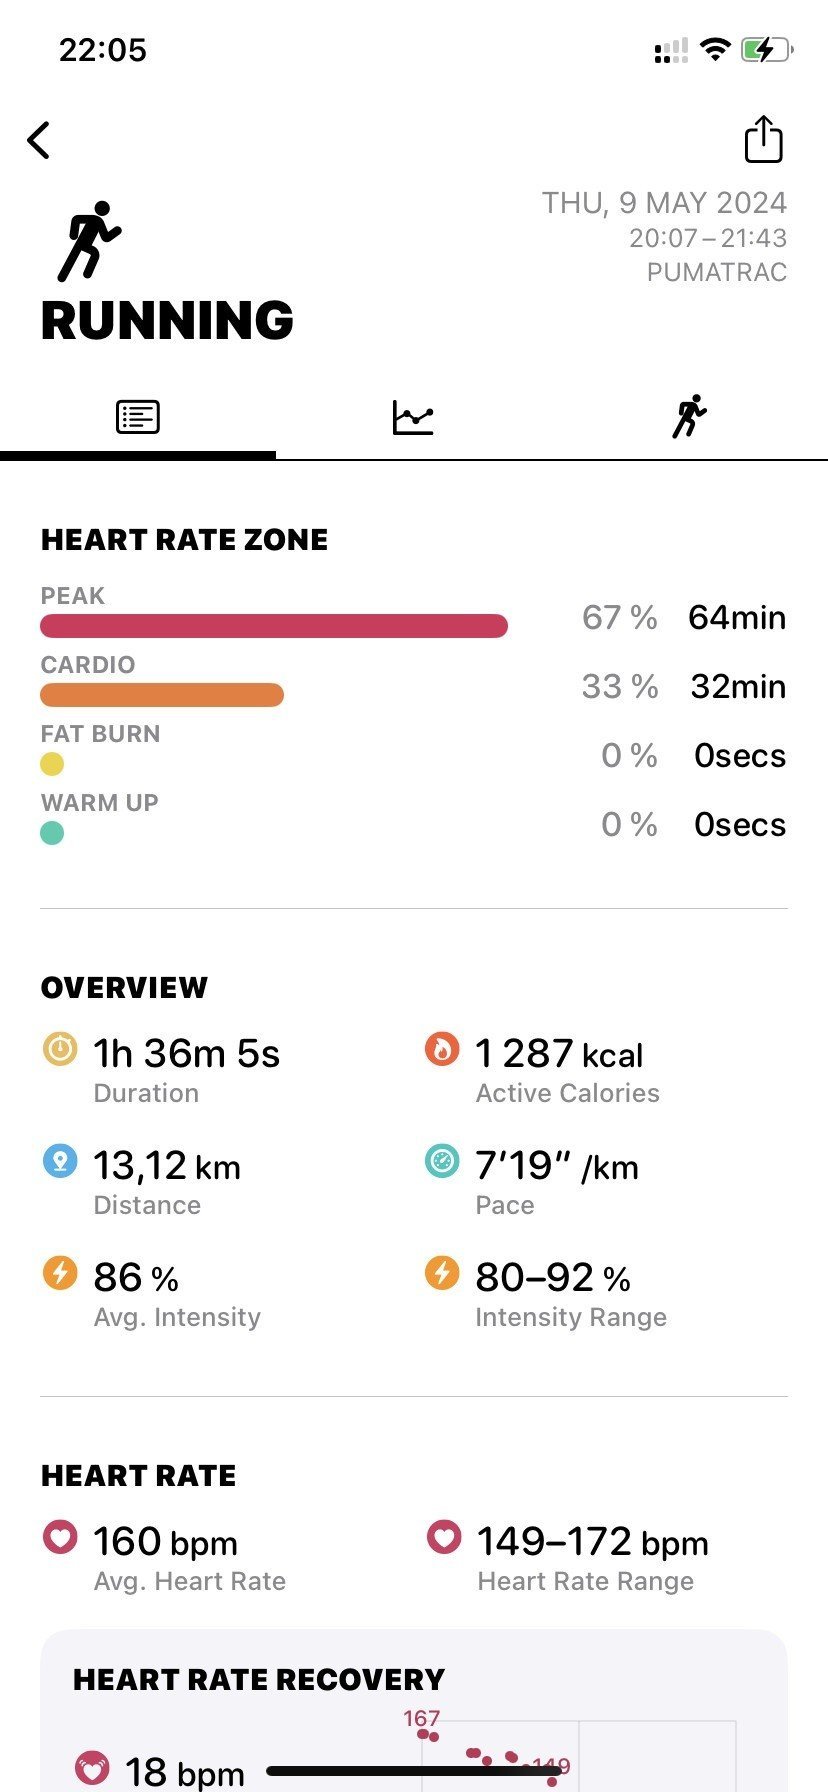Open the Heart Rate Recovery card
Screen dimensions: 828x1792
414,1711
